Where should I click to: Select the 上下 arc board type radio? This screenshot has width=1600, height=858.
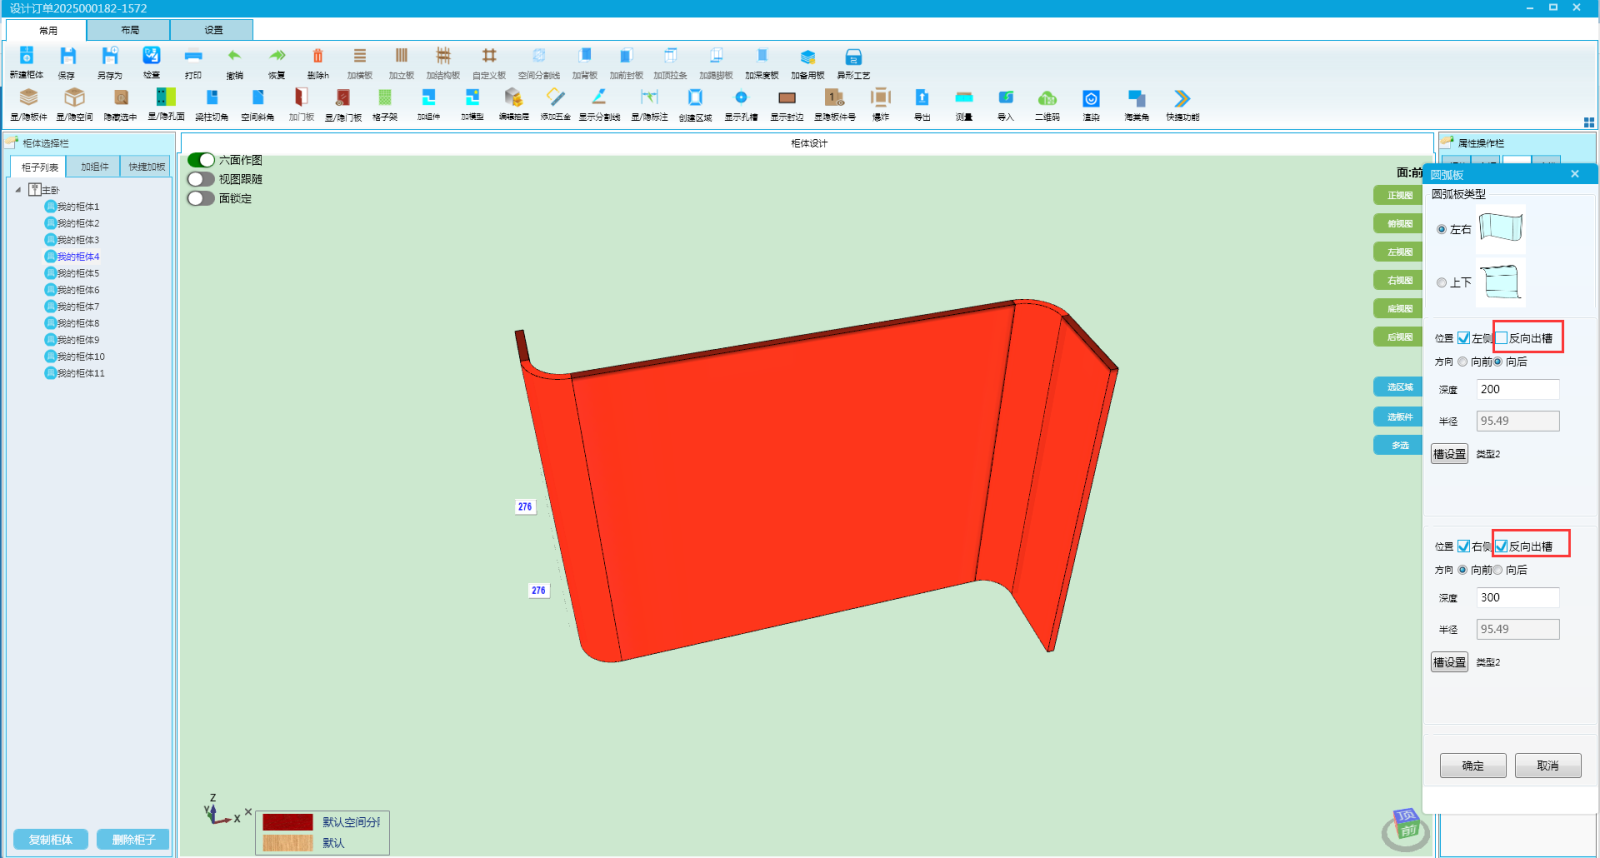point(1442,283)
